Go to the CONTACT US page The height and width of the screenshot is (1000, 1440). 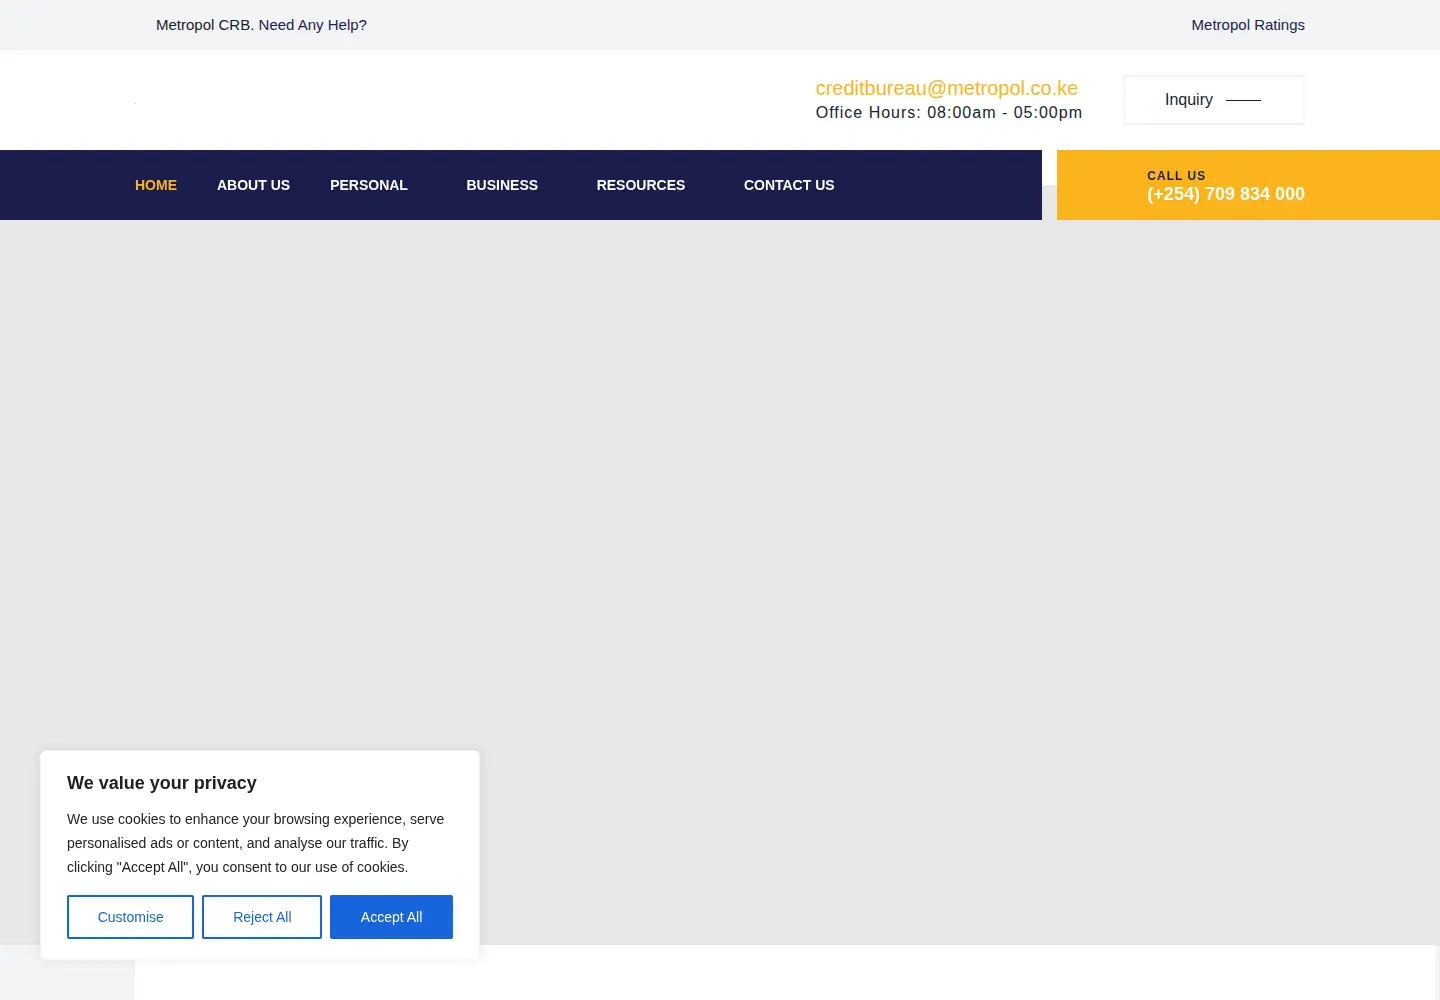pyautogui.click(x=789, y=185)
